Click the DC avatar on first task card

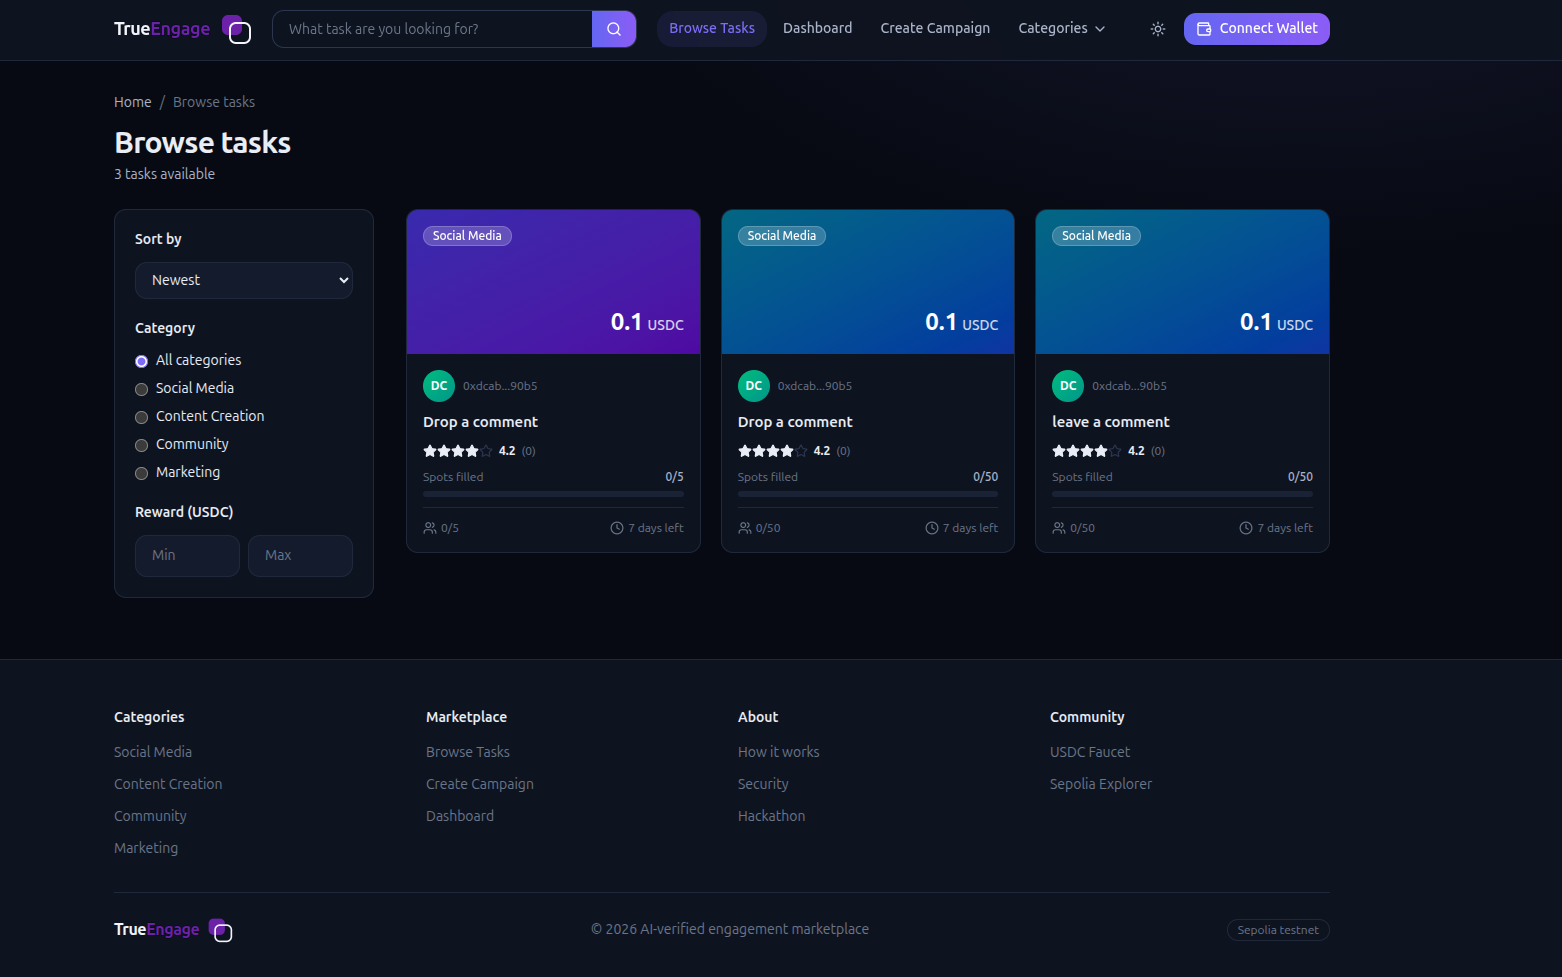(439, 386)
